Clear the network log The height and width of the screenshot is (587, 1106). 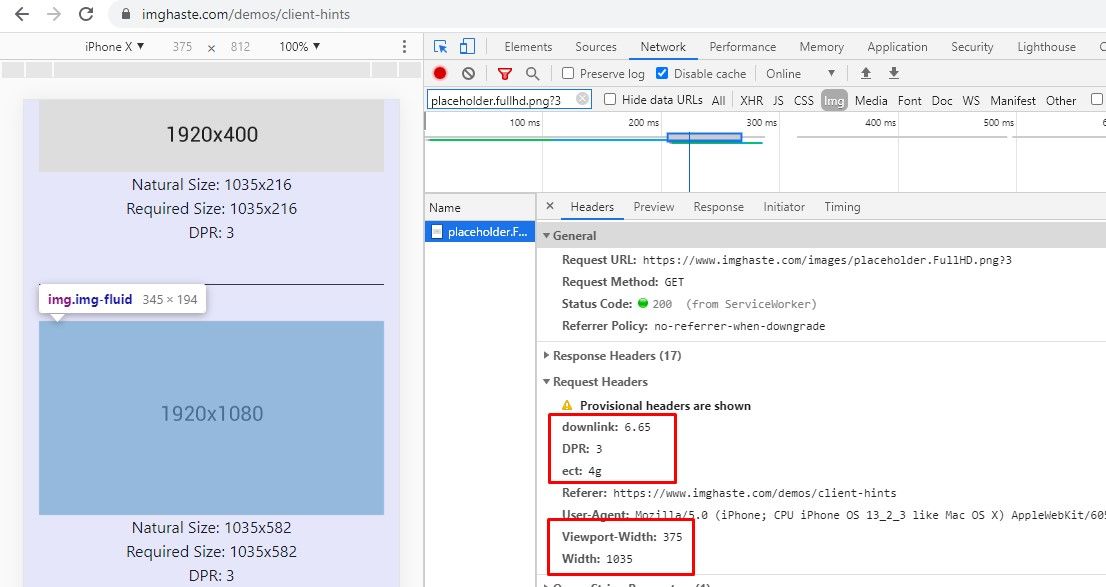click(x=468, y=73)
